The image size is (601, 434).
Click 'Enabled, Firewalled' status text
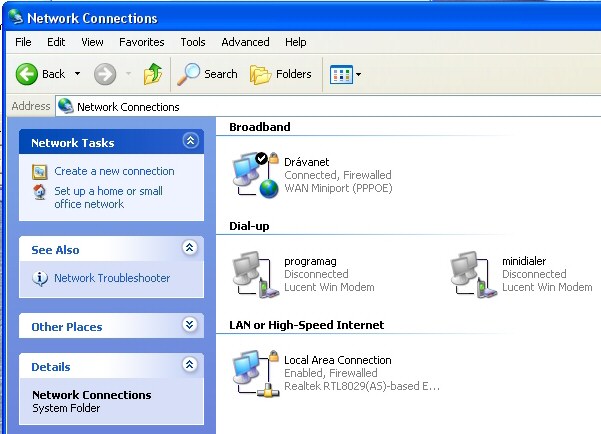click(330, 373)
